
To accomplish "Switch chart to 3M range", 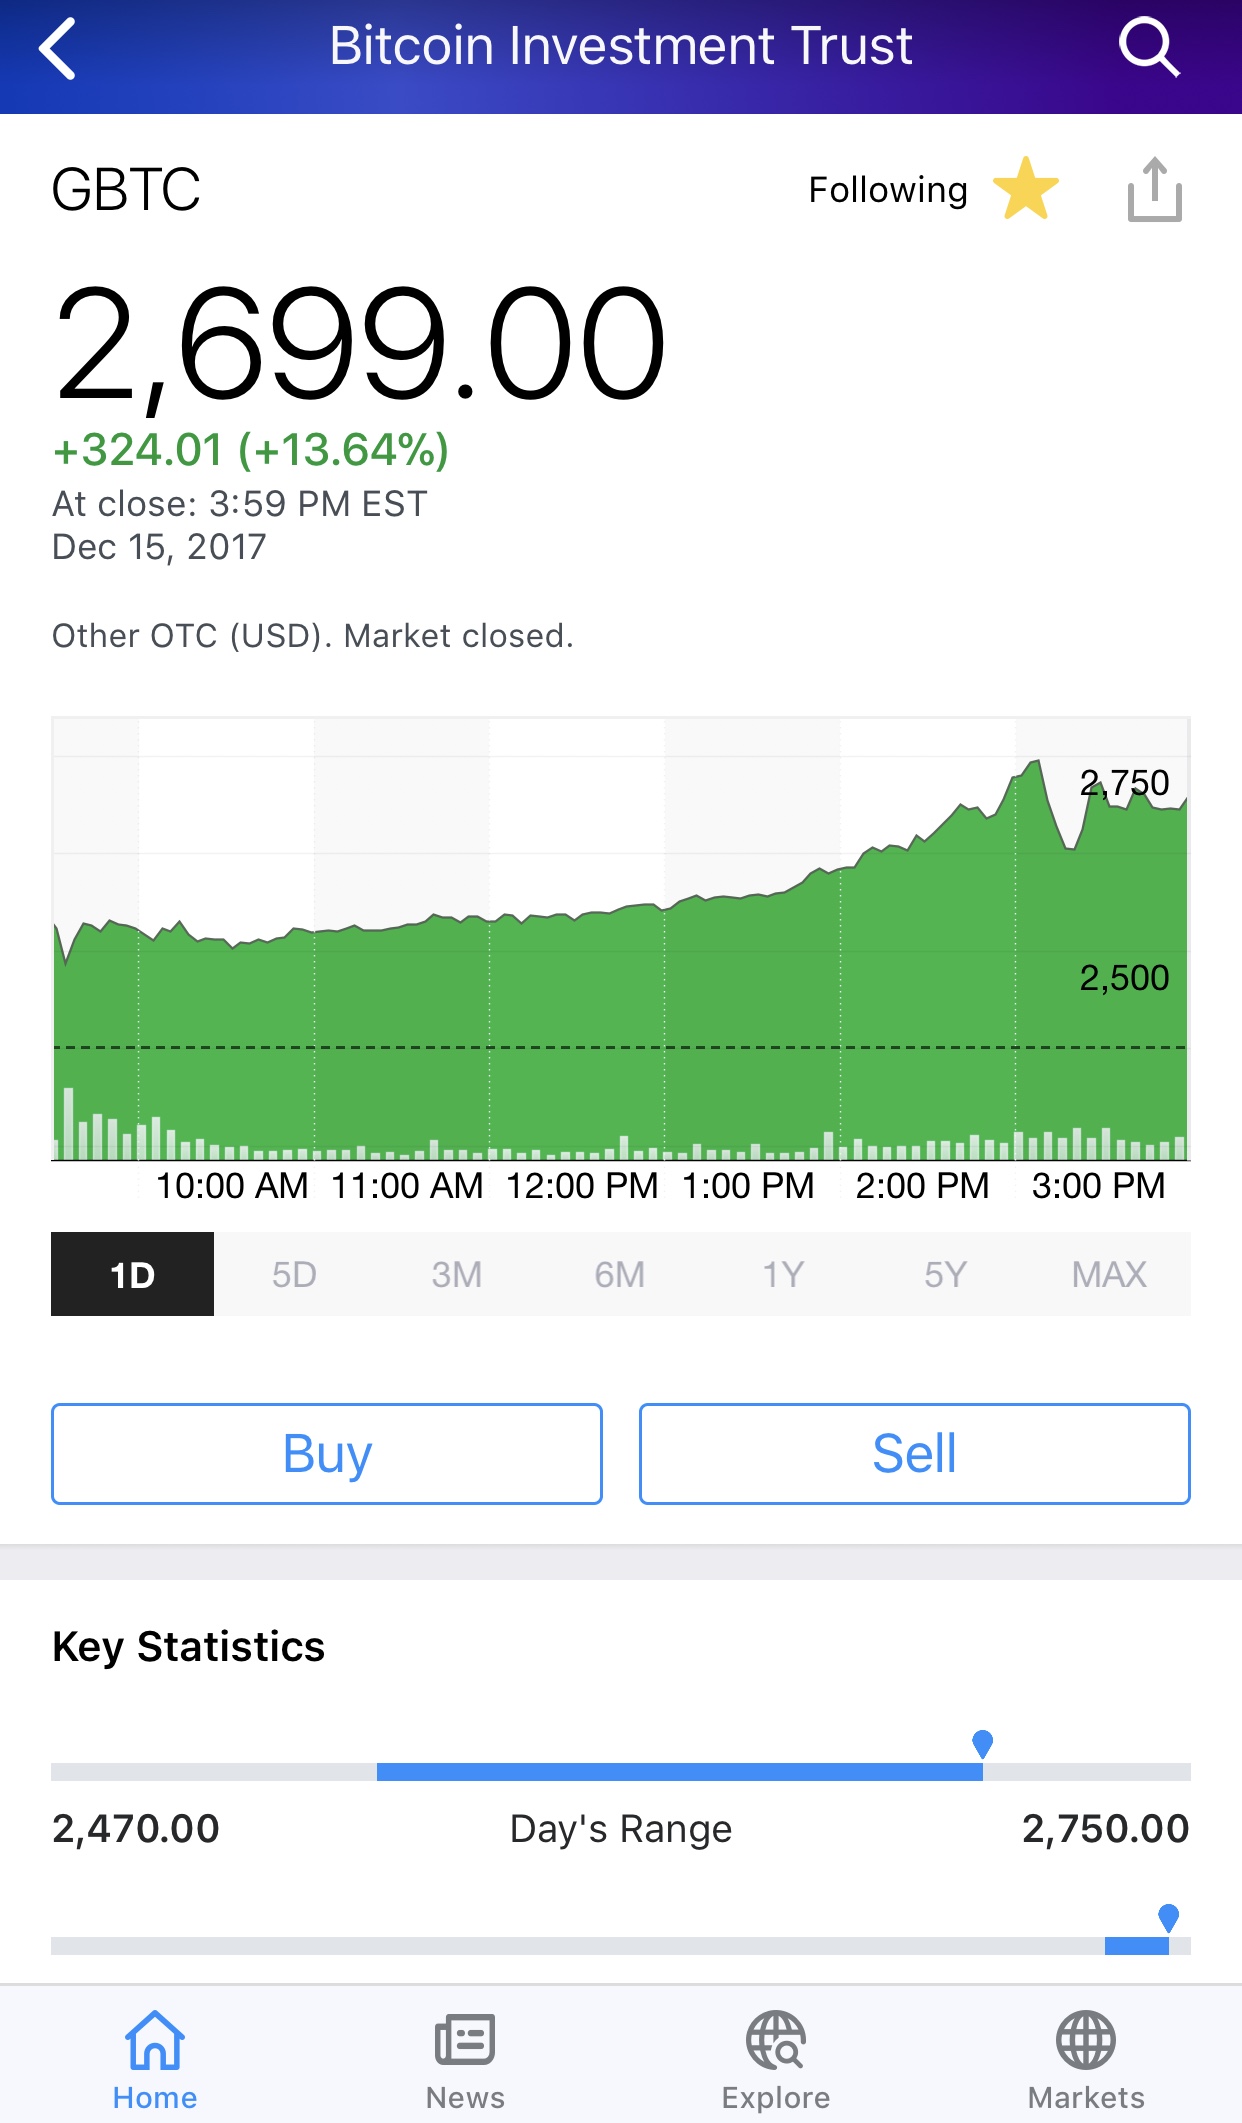I will coord(457,1274).
